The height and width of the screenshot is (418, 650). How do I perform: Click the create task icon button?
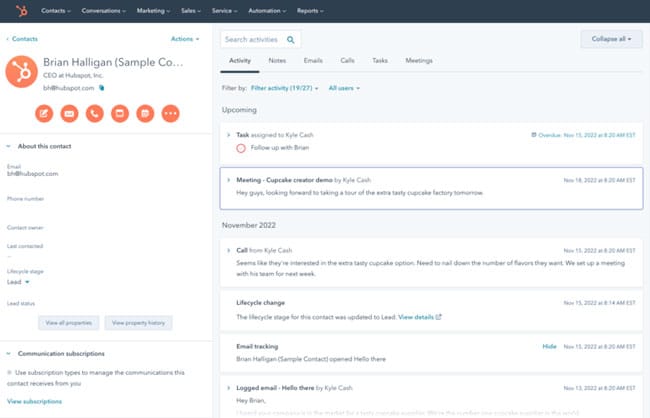(x=120, y=113)
